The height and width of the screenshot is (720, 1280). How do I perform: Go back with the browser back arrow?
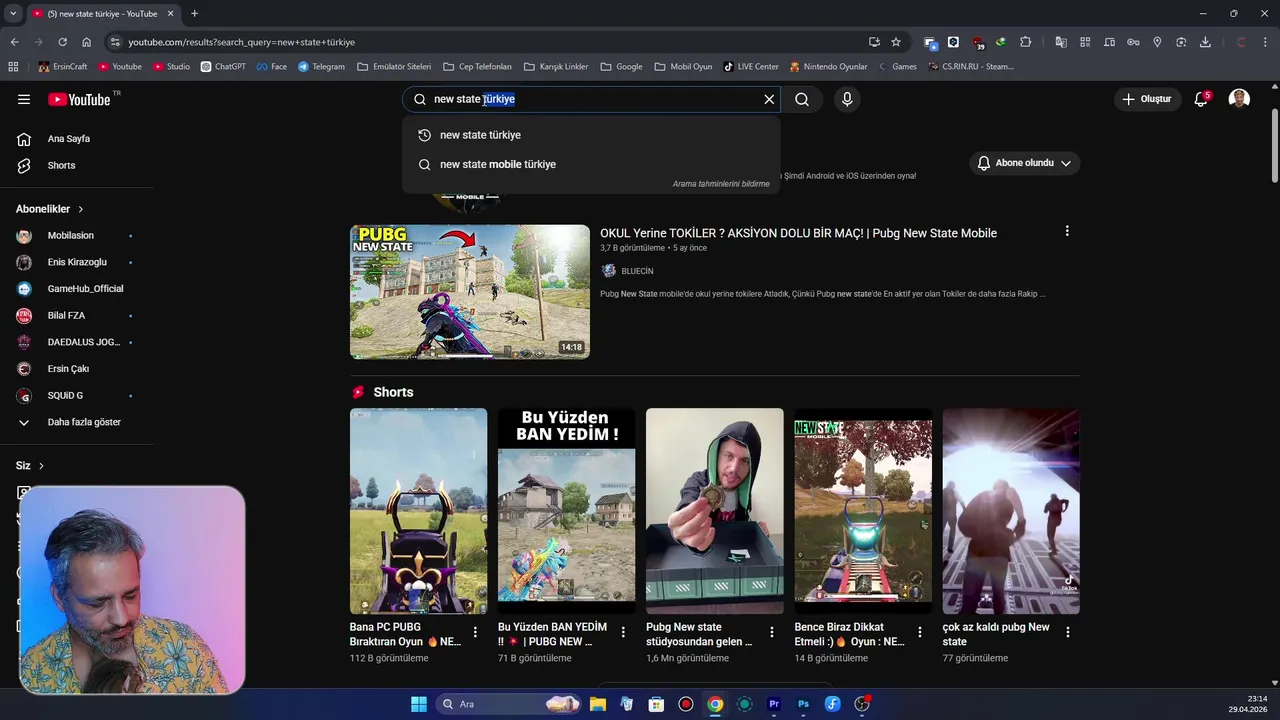(x=14, y=42)
